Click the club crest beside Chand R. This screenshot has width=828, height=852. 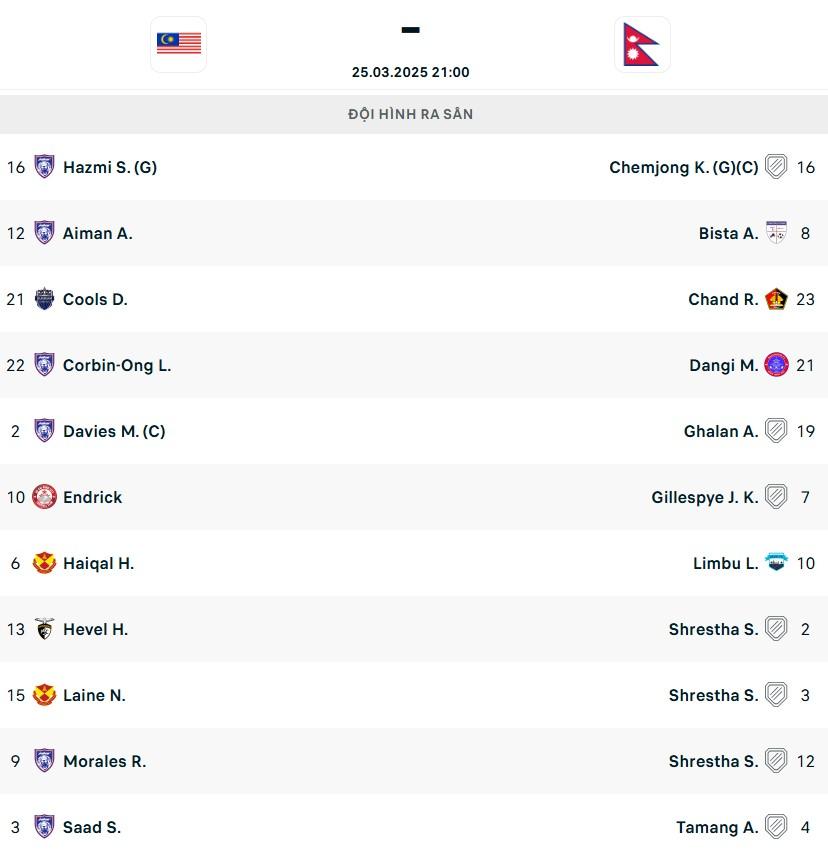pos(776,299)
